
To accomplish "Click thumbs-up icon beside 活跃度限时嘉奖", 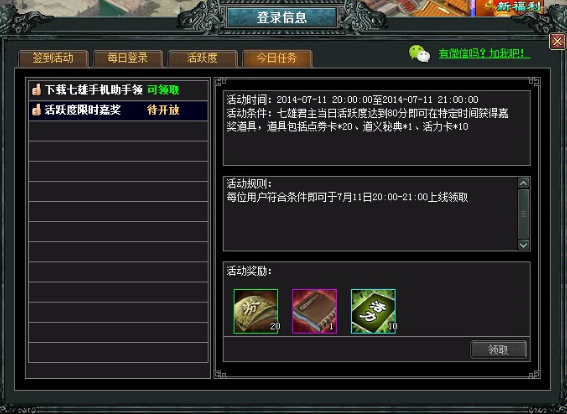I will click(36, 110).
